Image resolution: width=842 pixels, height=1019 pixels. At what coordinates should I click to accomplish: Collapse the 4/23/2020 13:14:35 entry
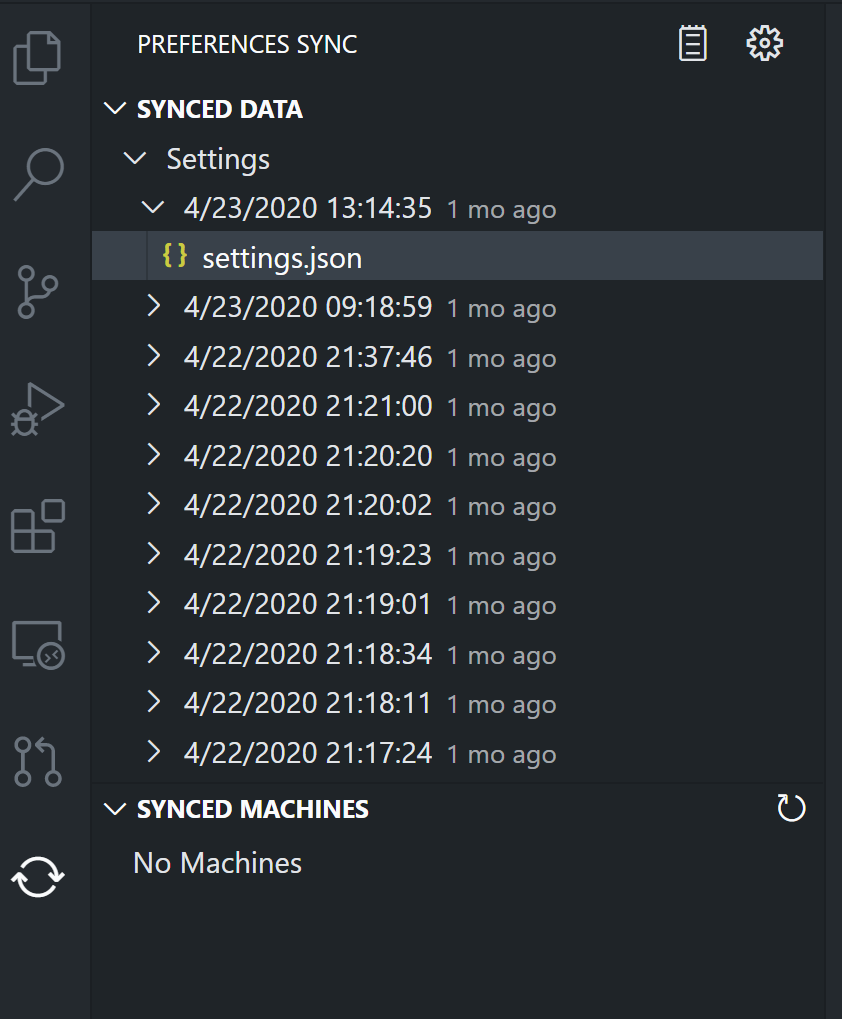[x=152, y=207]
